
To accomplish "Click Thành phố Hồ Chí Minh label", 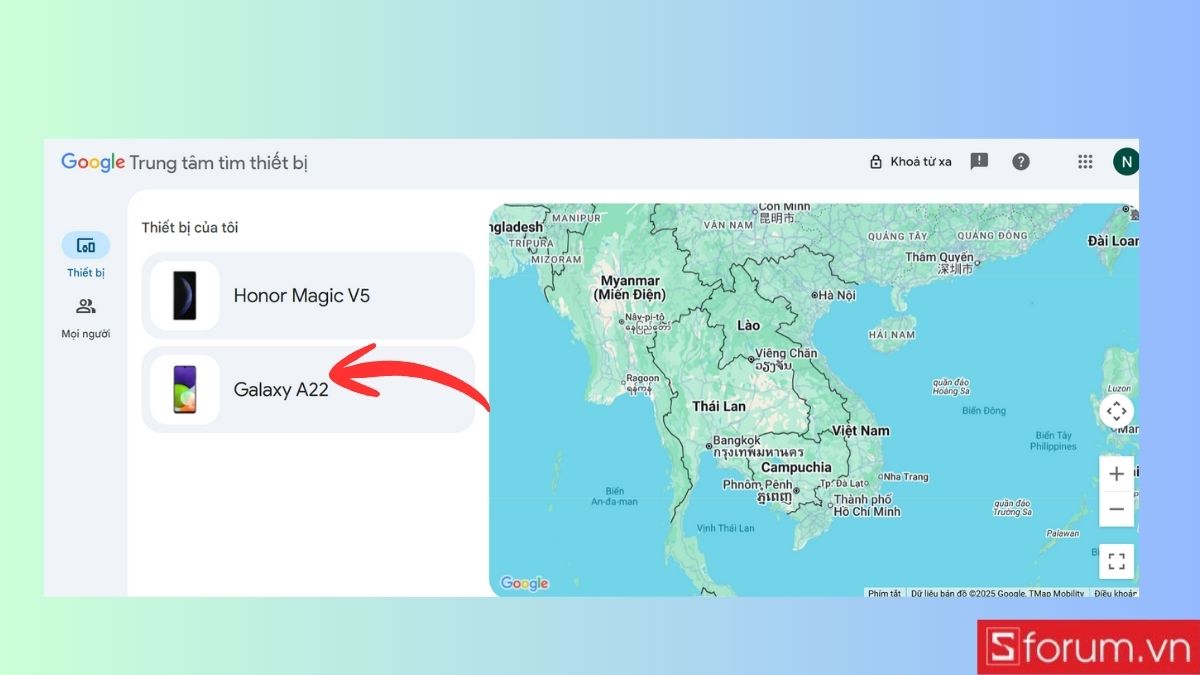I will pyautogui.click(x=867, y=505).
